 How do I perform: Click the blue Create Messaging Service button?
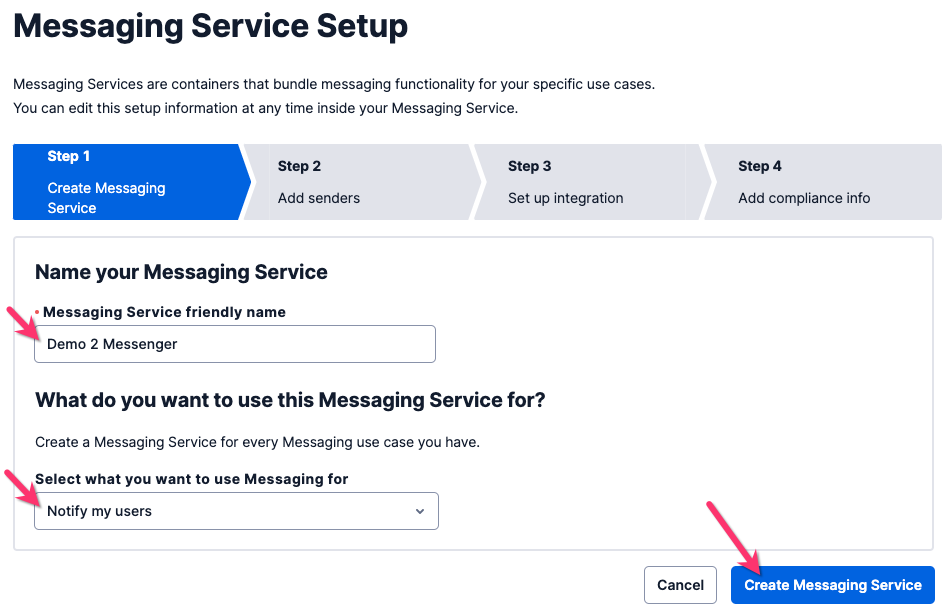click(832, 585)
